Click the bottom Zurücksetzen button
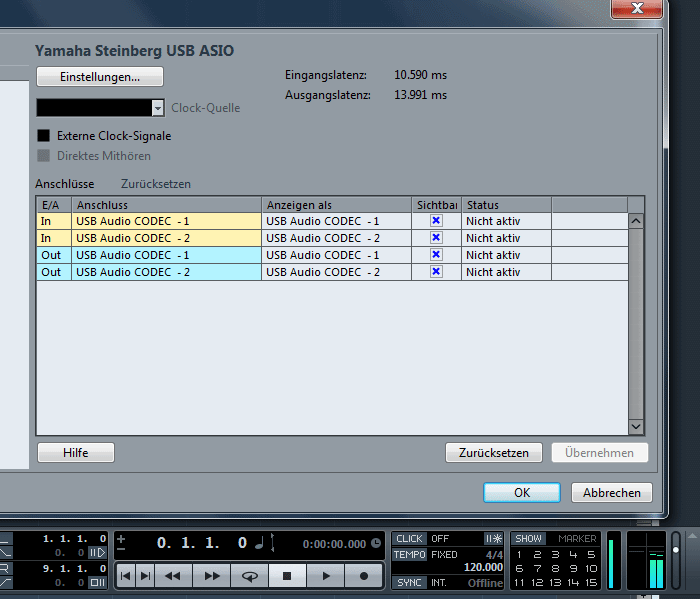 pos(494,453)
